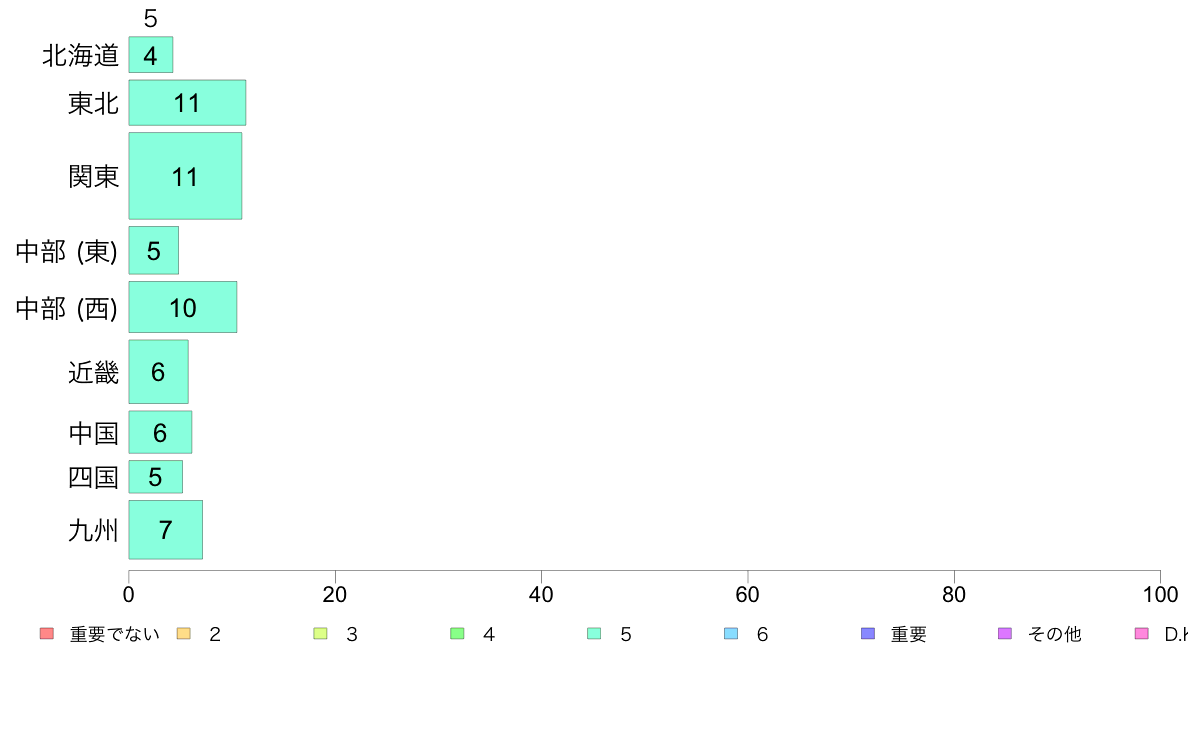This screenshot has width=1188, height=736.
Task: Select the 中部 (東) bar showing 5
Action: 154,250
